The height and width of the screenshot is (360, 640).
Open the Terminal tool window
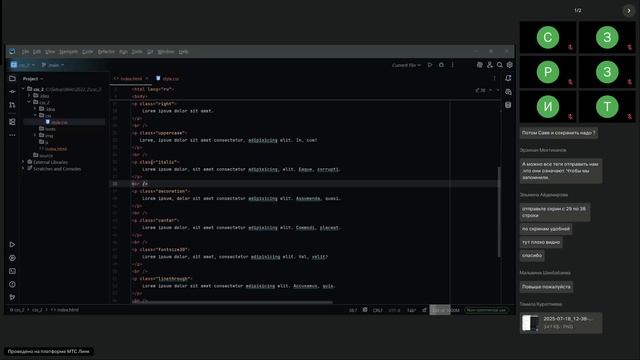12,271
